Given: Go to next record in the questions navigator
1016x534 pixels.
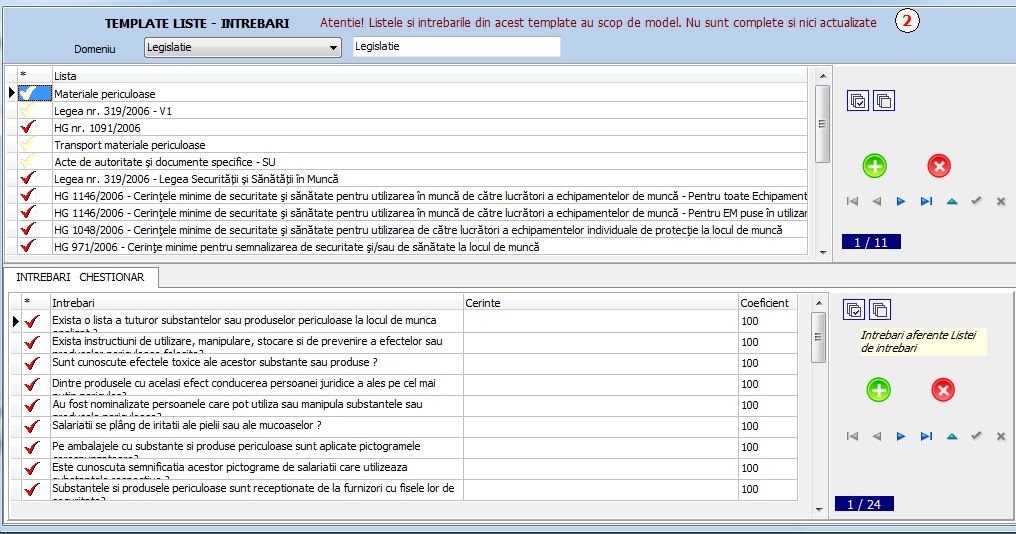Looking at the screenshot, I should tap(901, 436).
